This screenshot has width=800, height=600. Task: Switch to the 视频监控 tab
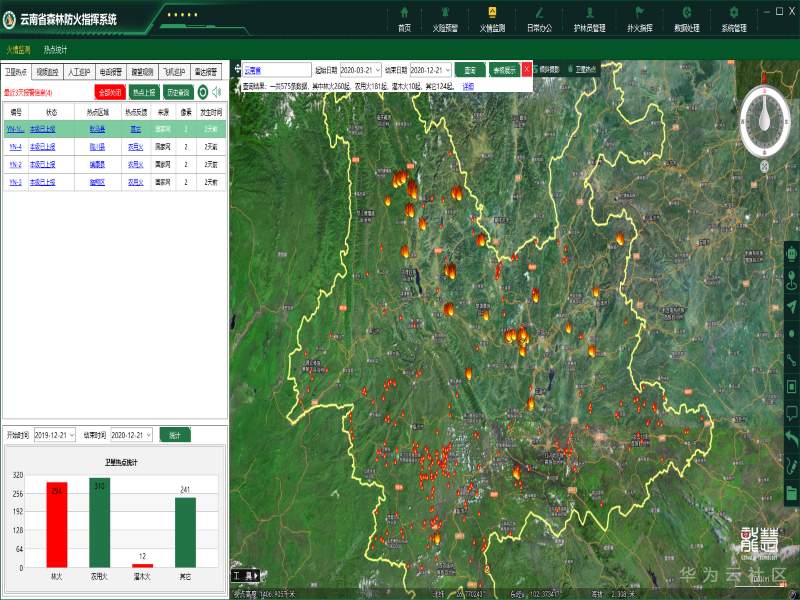coord(46,72)
